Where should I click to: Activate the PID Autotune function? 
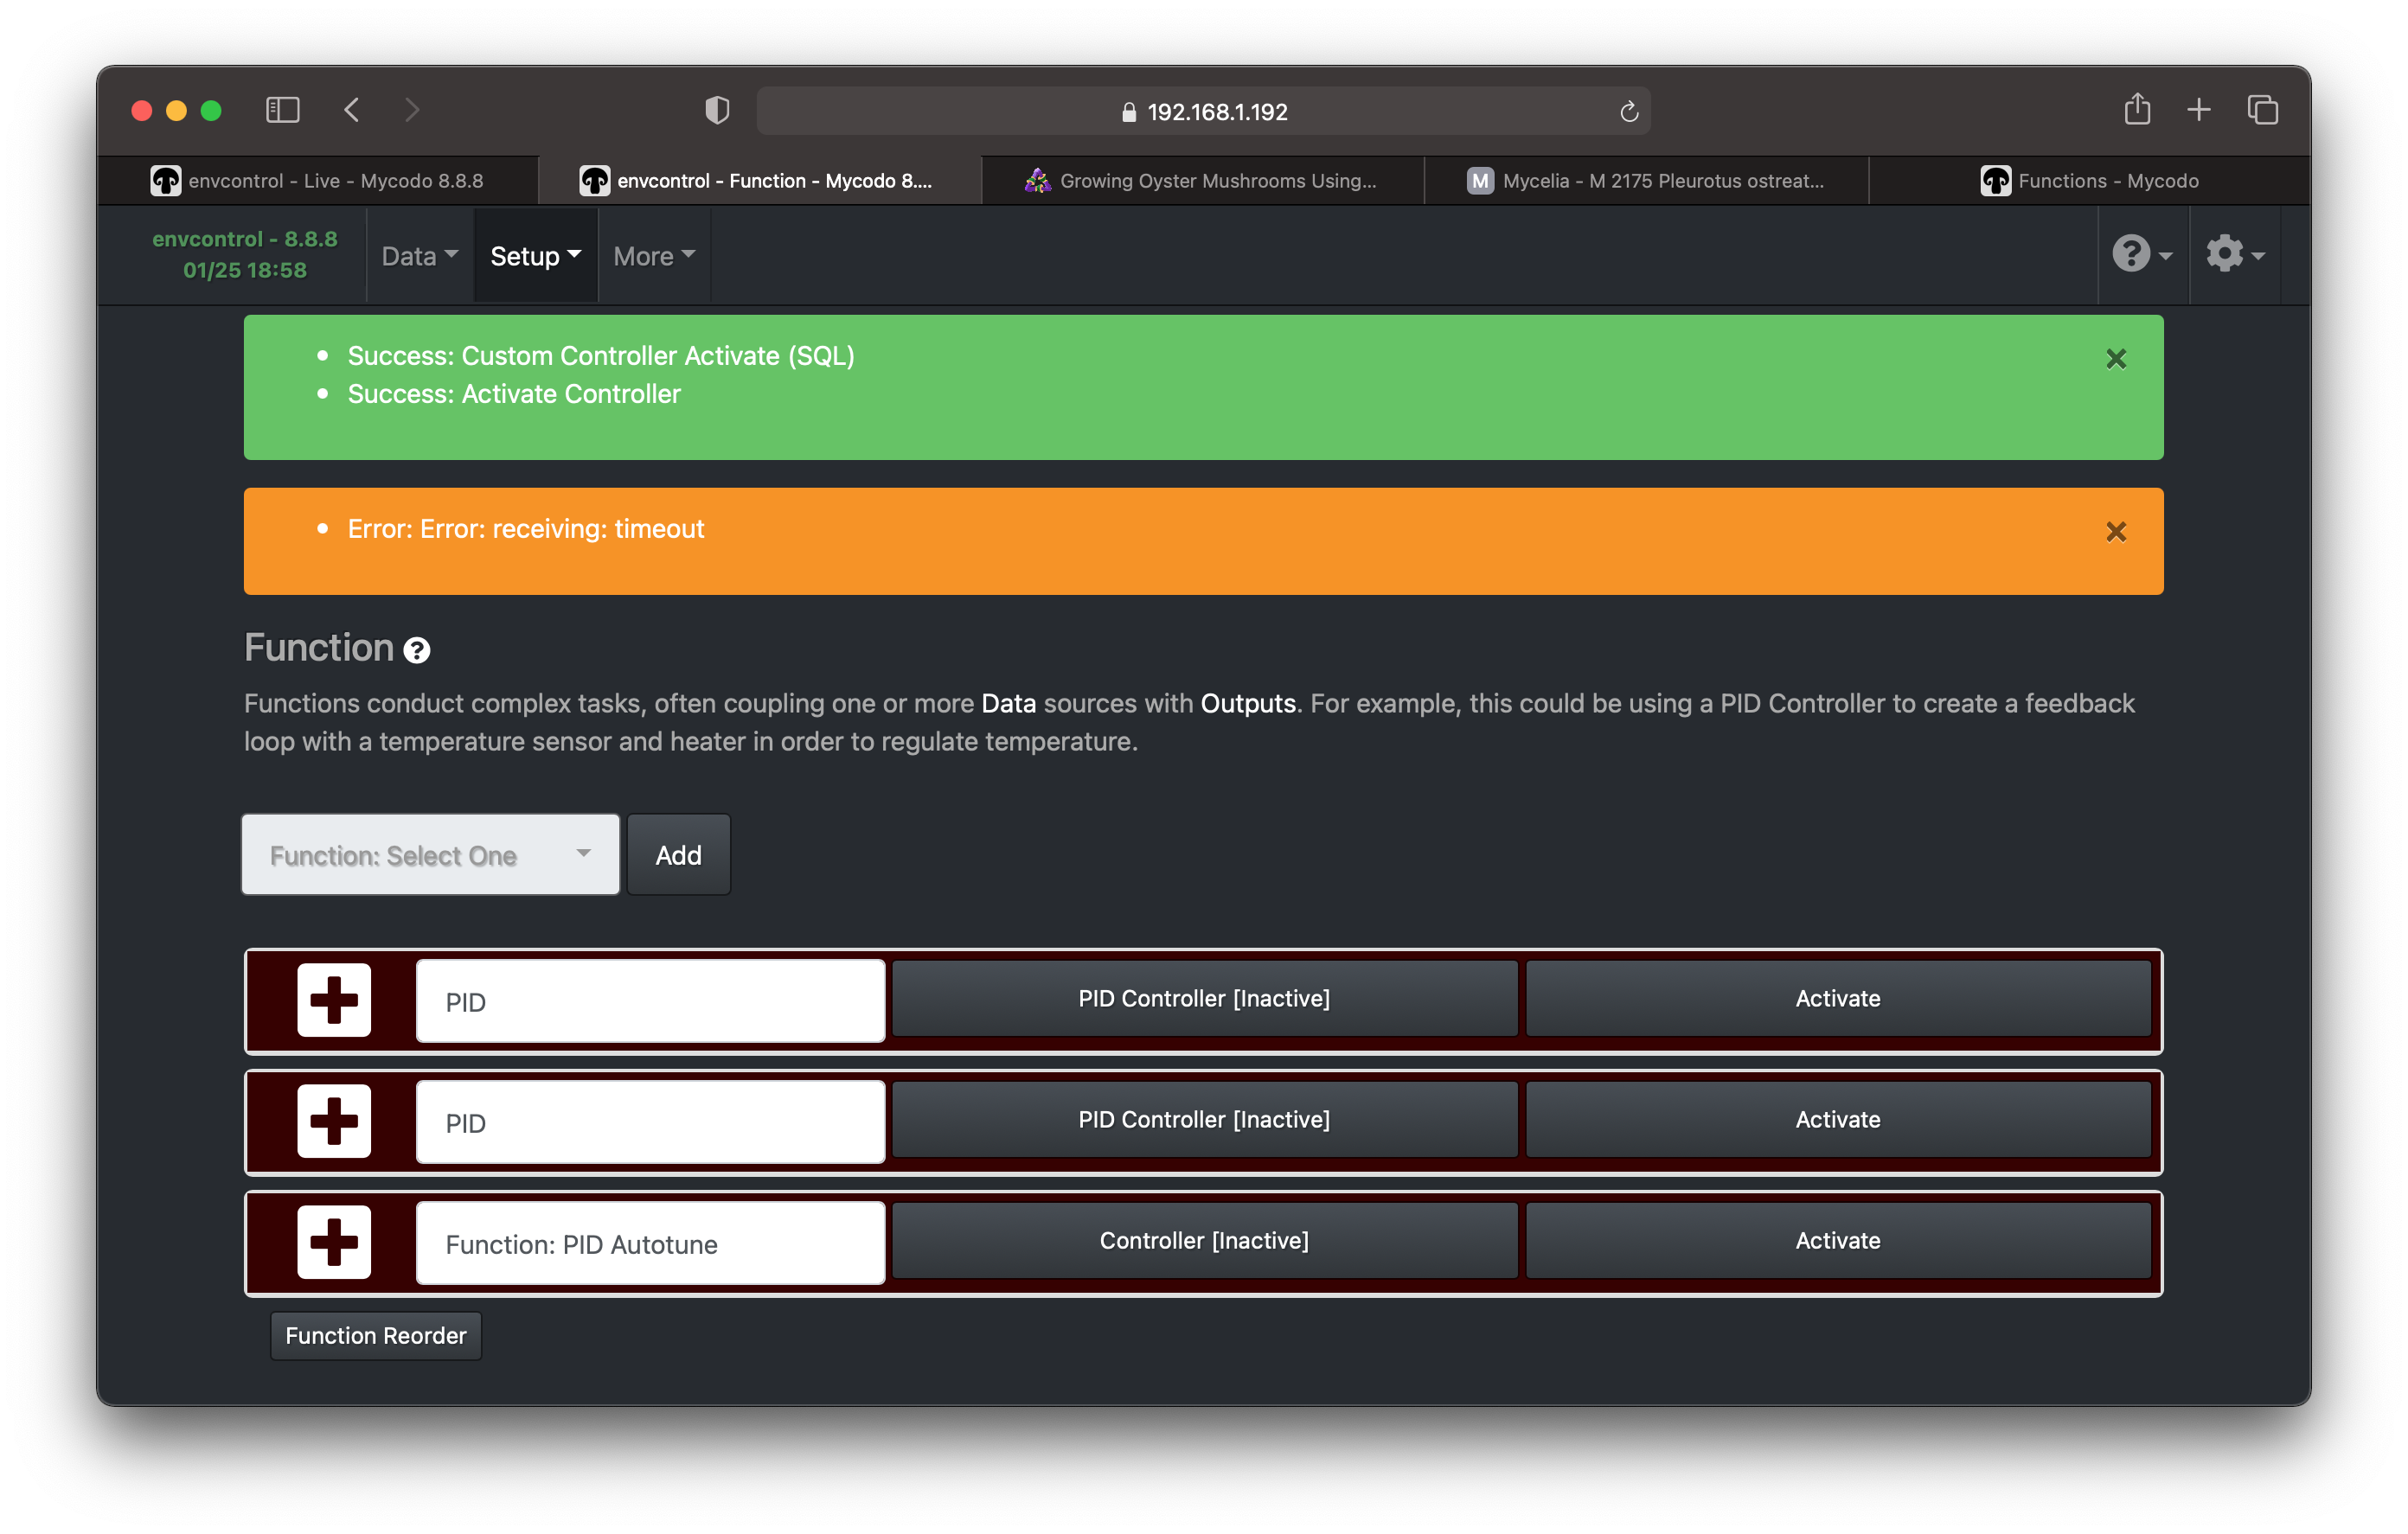[1838, 1241]
